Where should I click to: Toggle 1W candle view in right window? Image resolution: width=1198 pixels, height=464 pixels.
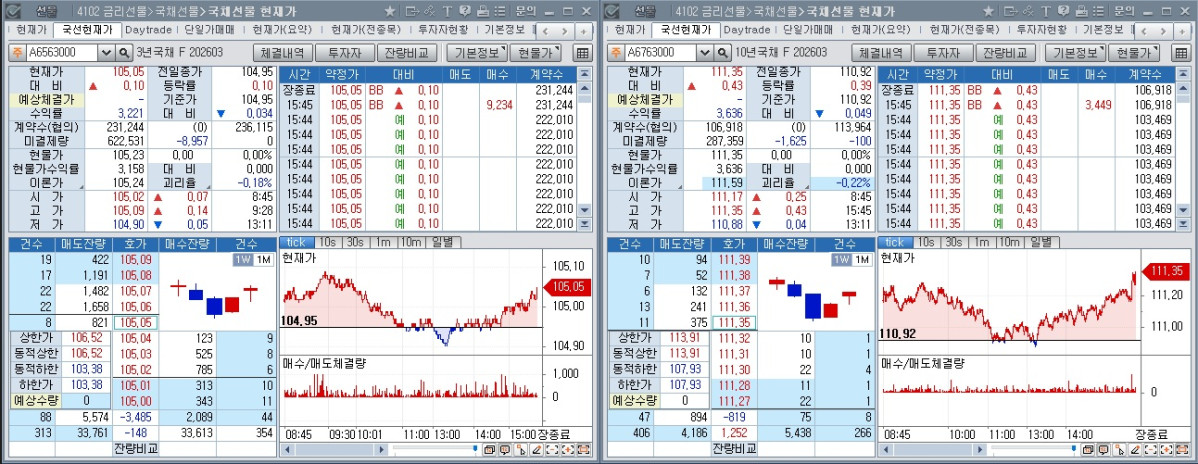click(x=840, y=260)
